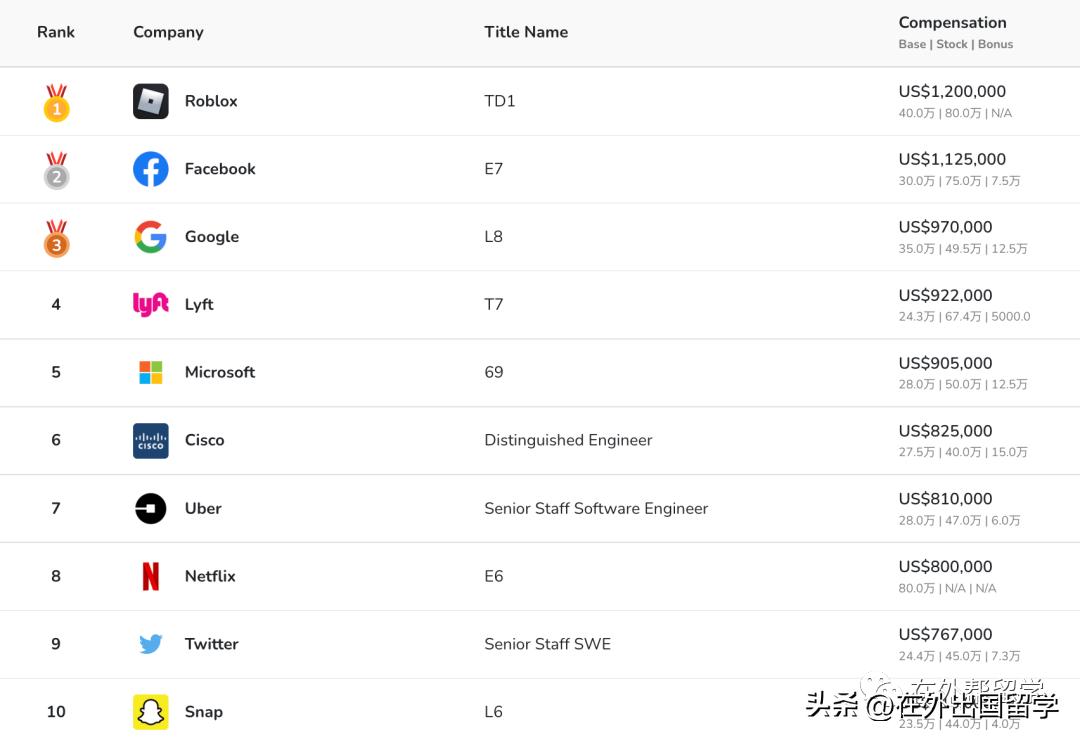This screenshot has height=740, width=1080.
Task: Click the Compensation column header
Action: pos(952,23)
